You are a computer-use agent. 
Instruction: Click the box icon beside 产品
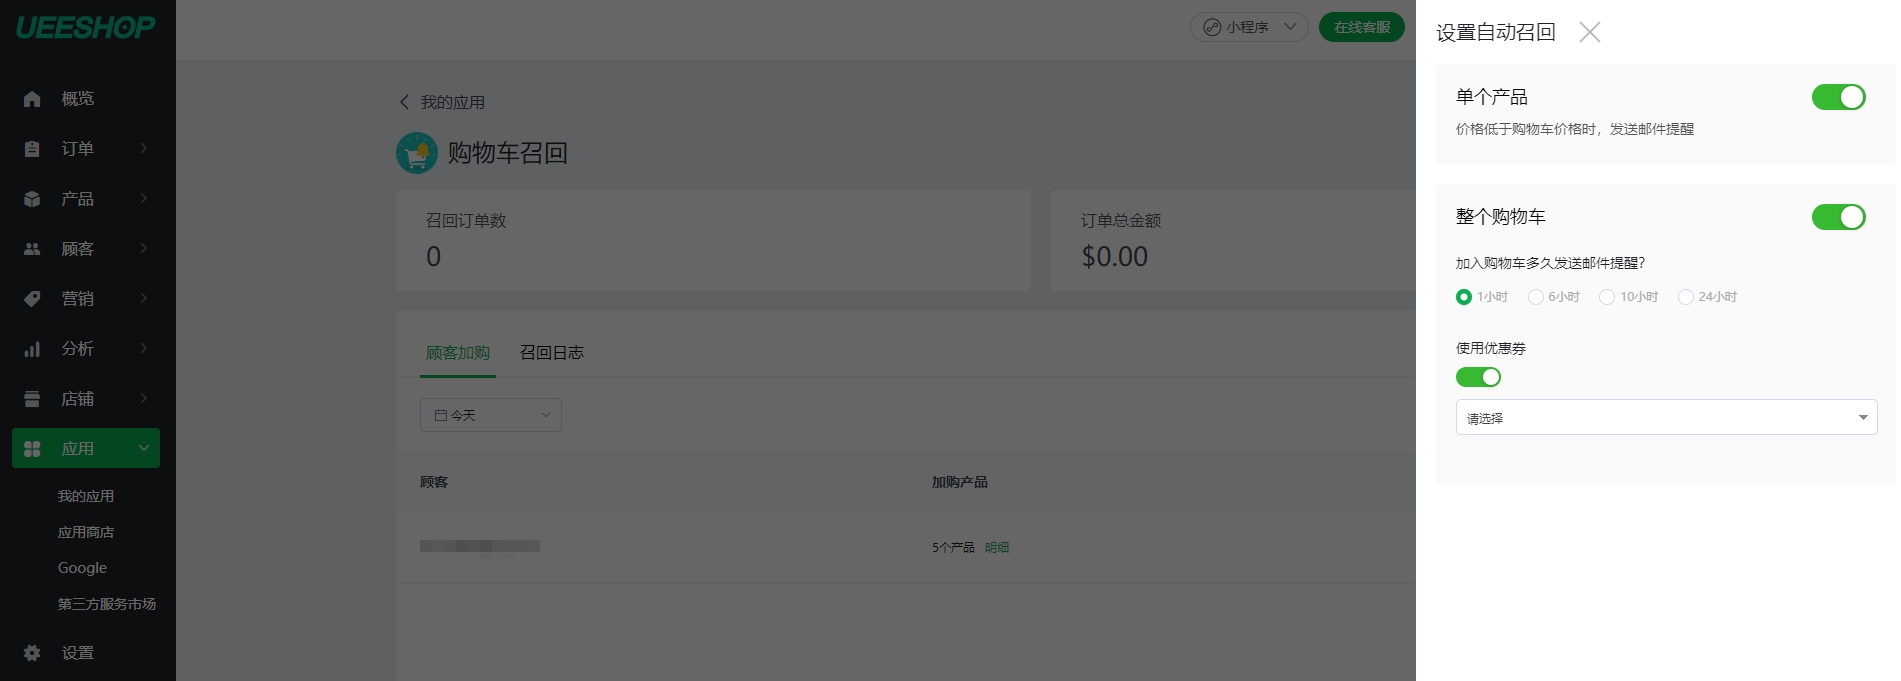click(x=32, y=199)
